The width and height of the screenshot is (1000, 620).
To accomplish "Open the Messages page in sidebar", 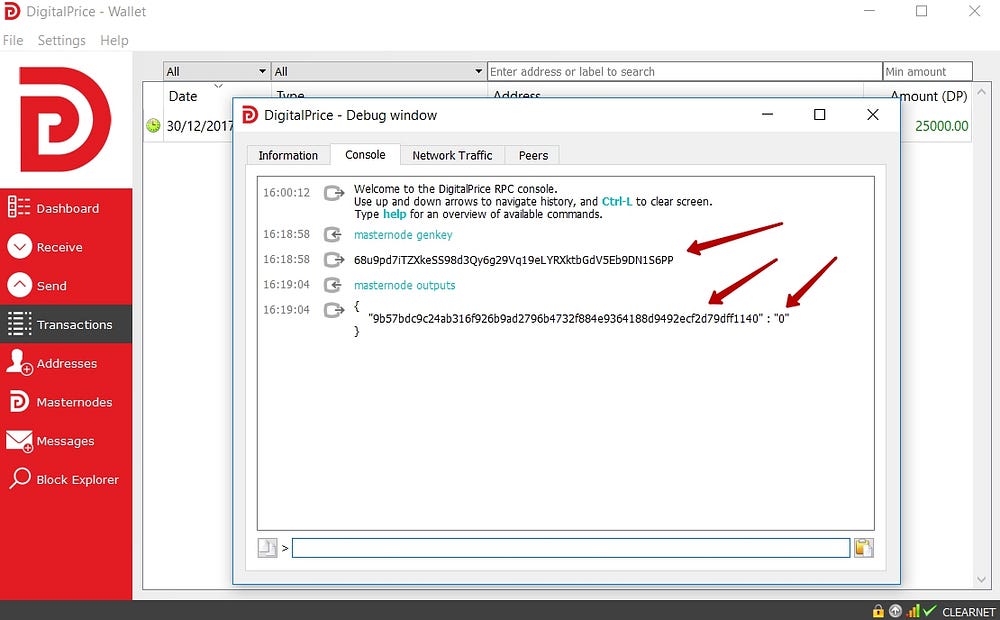I will click(66, 441).
